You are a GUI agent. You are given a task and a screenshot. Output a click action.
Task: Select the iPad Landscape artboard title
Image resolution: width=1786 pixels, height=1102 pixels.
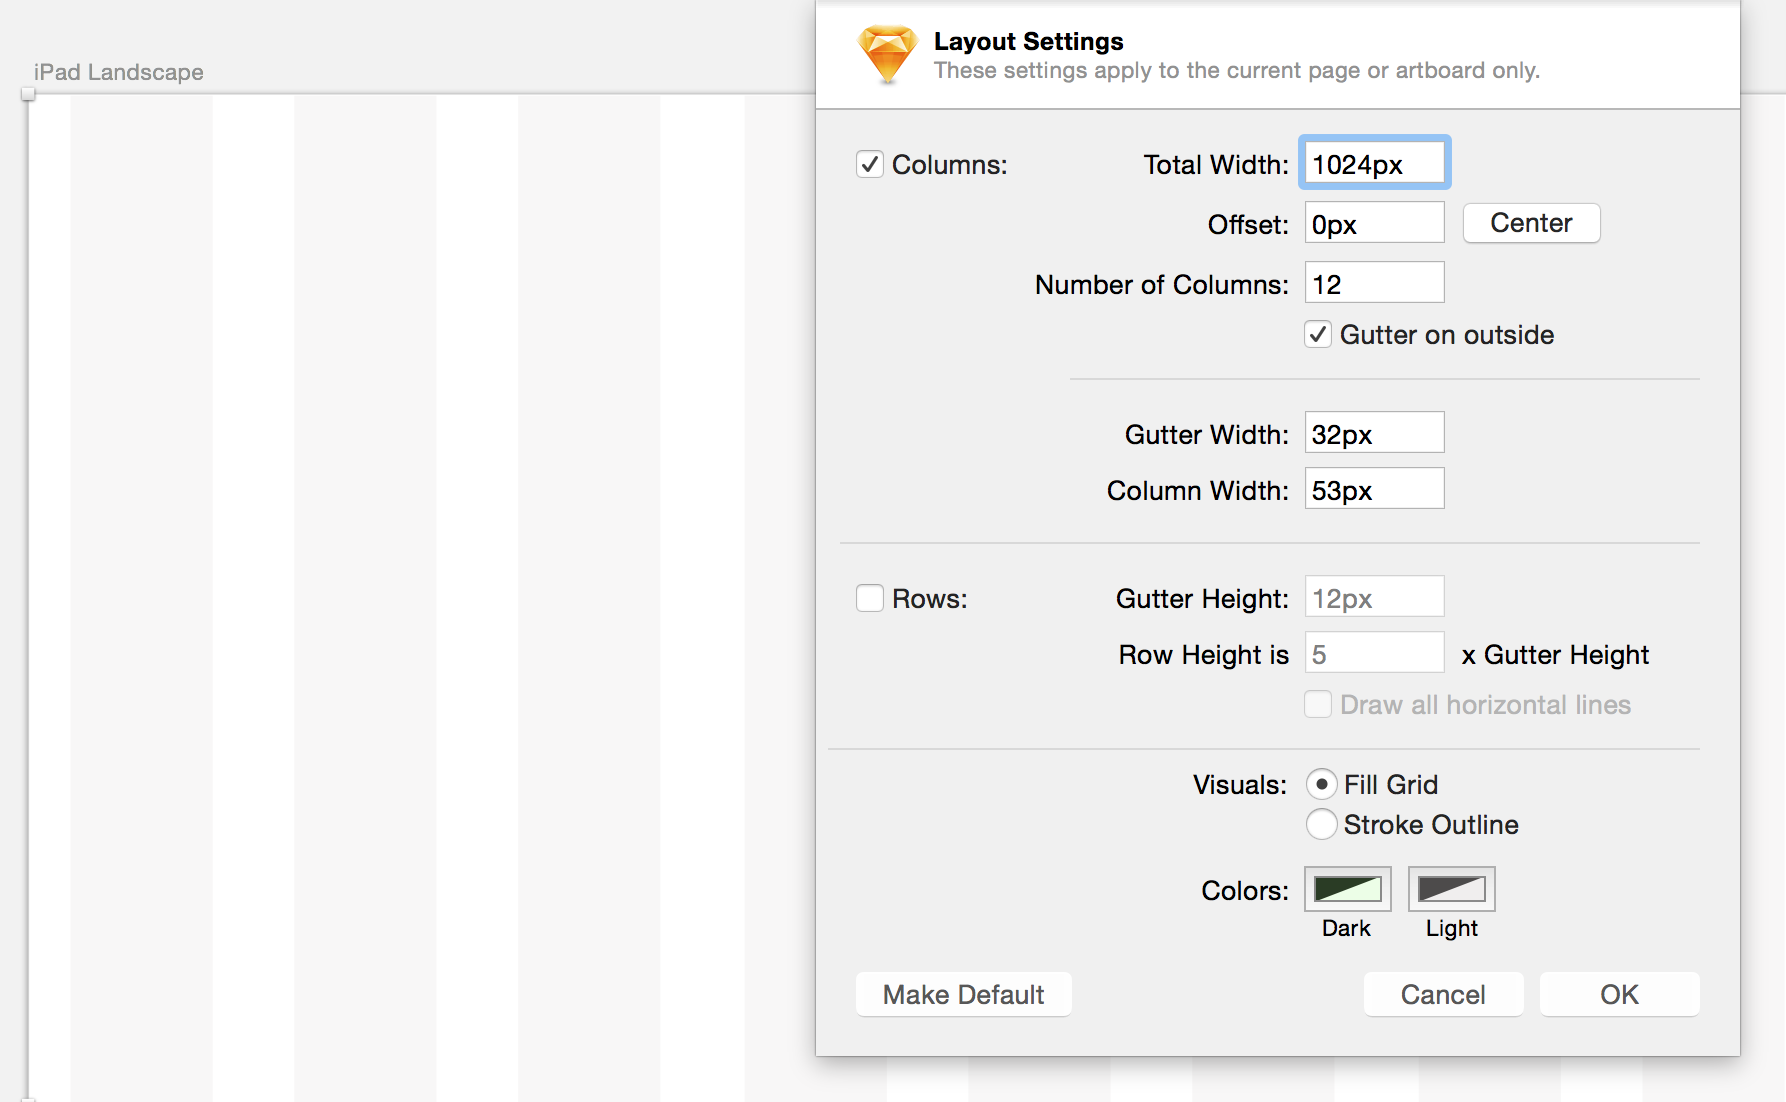pyautogui.click(x=118, y=72)
